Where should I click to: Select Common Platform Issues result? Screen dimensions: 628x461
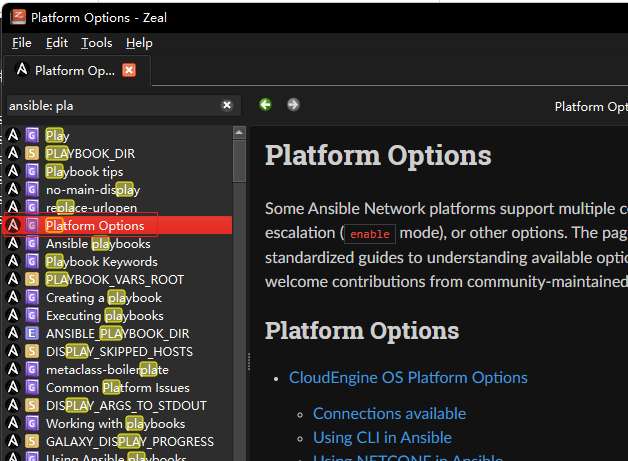pyautogui.click(x=118, y=388)
